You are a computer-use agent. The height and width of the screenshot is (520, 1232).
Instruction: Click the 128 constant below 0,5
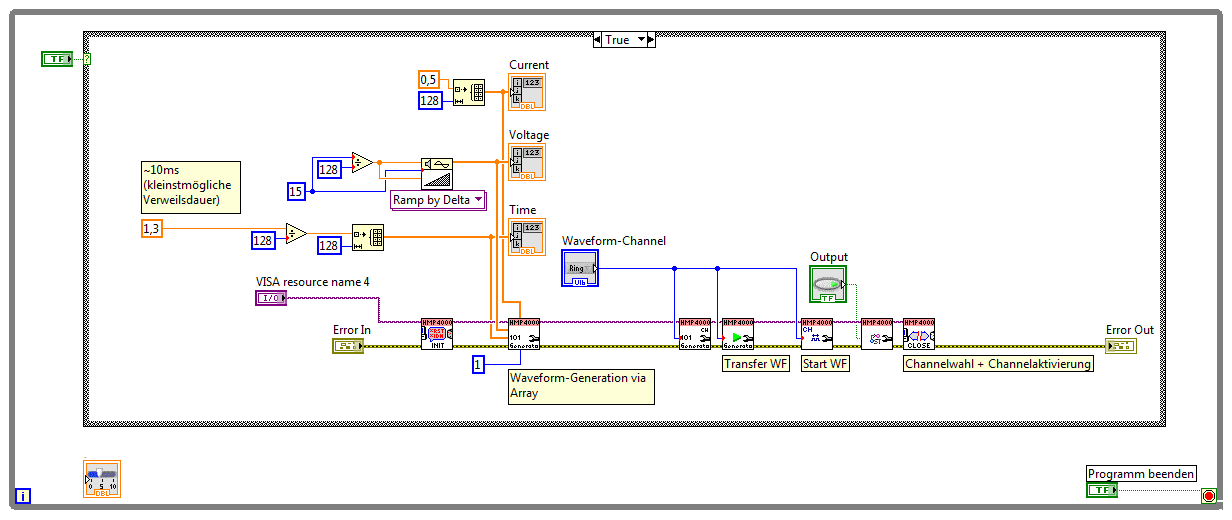(x=430, y=99)
